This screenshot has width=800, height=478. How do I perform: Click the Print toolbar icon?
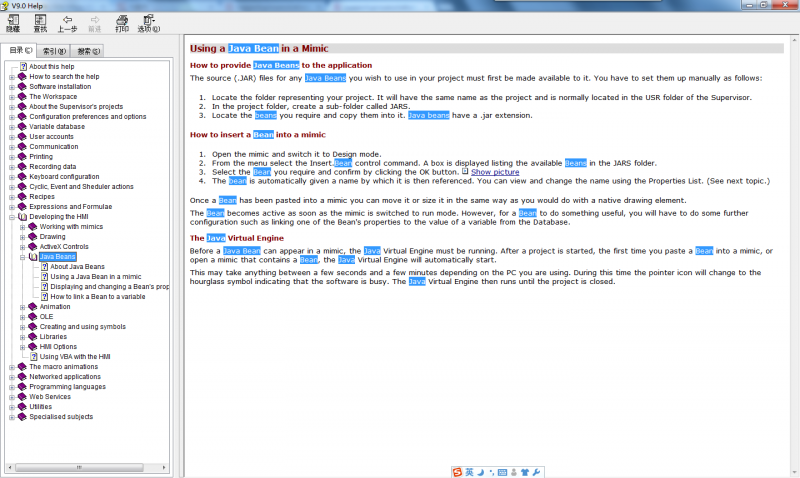pyautogui.click(x=122, y=23)
